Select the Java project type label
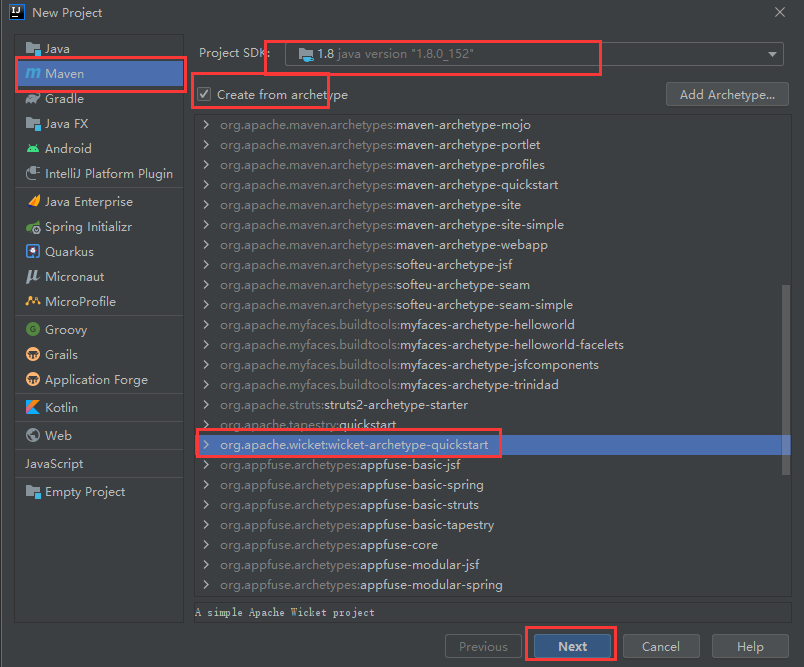Viewport: 804px width, 667px height. pos(57,49)
